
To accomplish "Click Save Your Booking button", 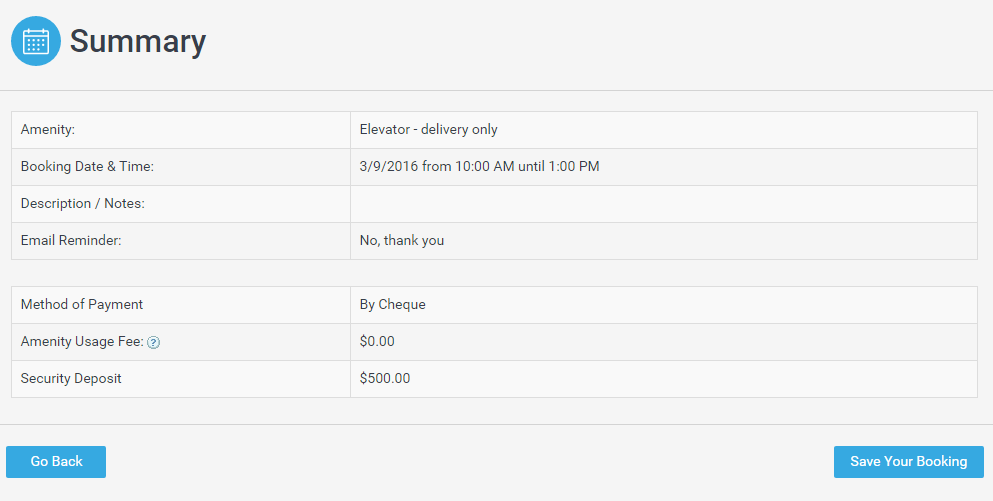I will tap(908, 462).
